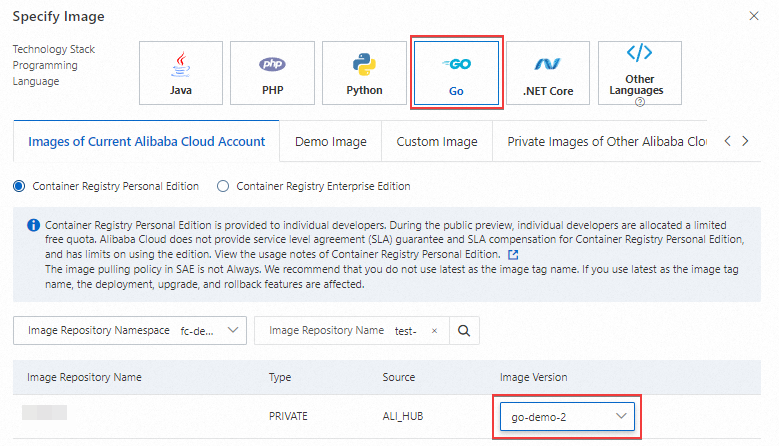Choose the PHP language tile

(x=272, y=73)
